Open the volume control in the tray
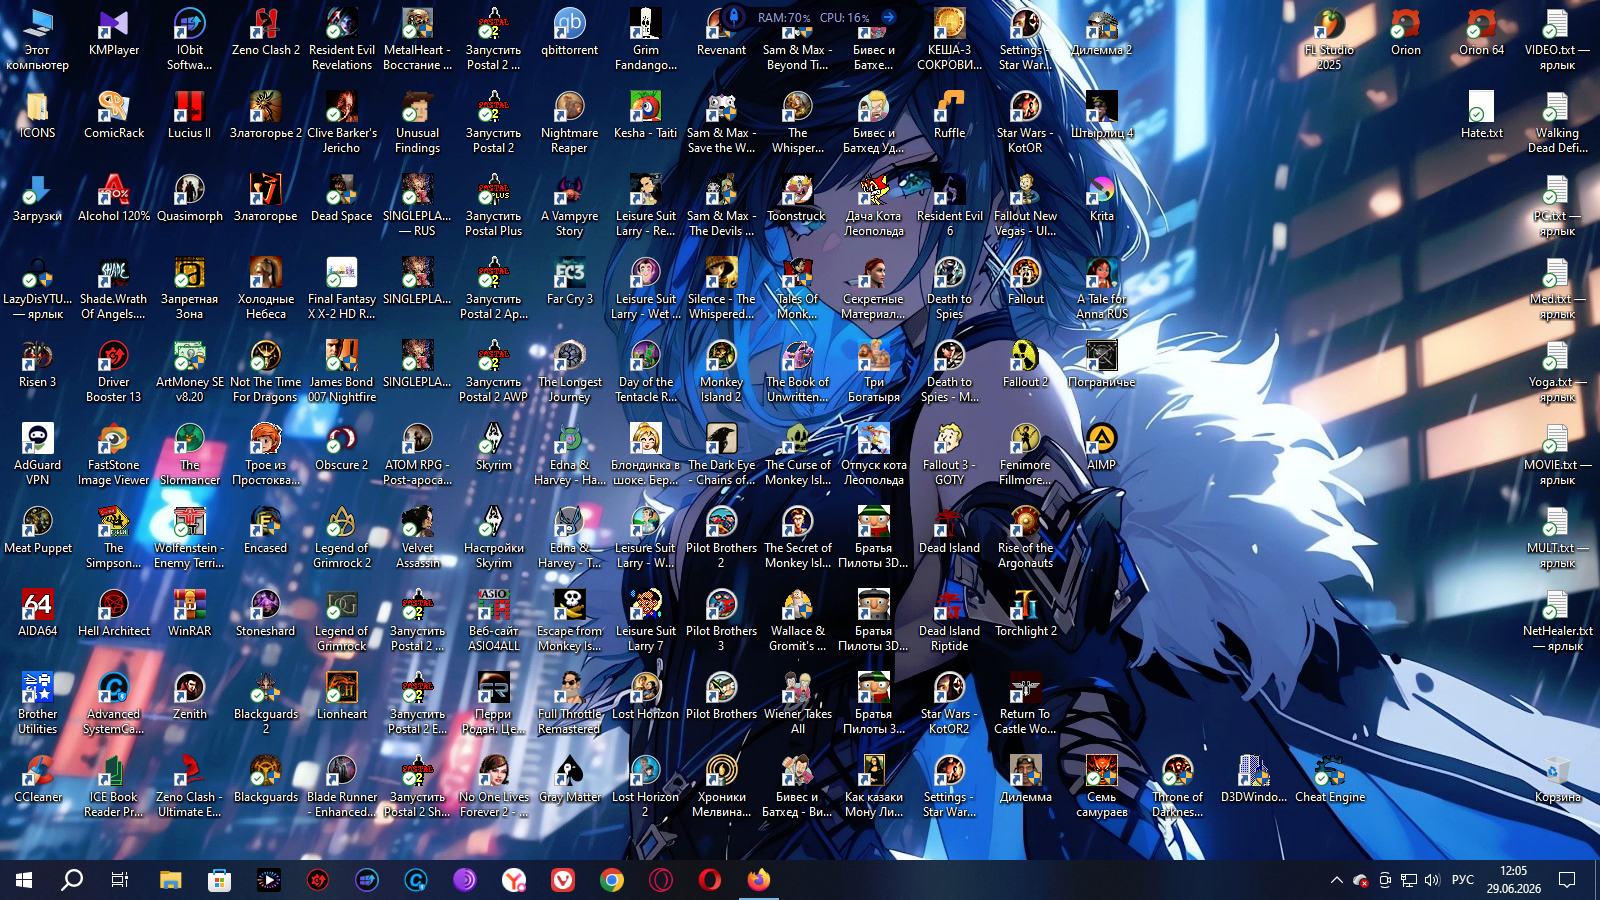 pos(1432,880)
